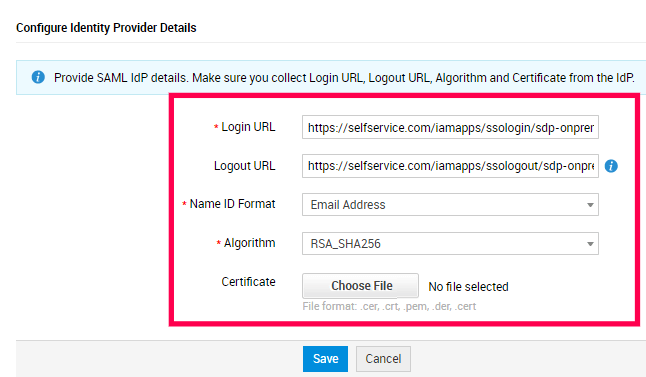Click the SAML IdP details banner text
Viewport: 646px width, 377px height.
pyautogui.click(x=344, y=78)
